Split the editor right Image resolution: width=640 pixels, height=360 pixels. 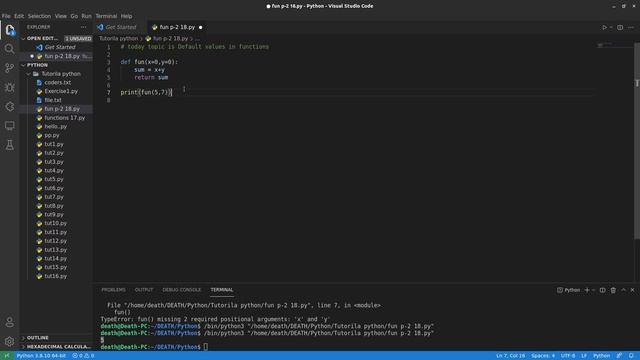pyautogui.click(x=620, y=27)
